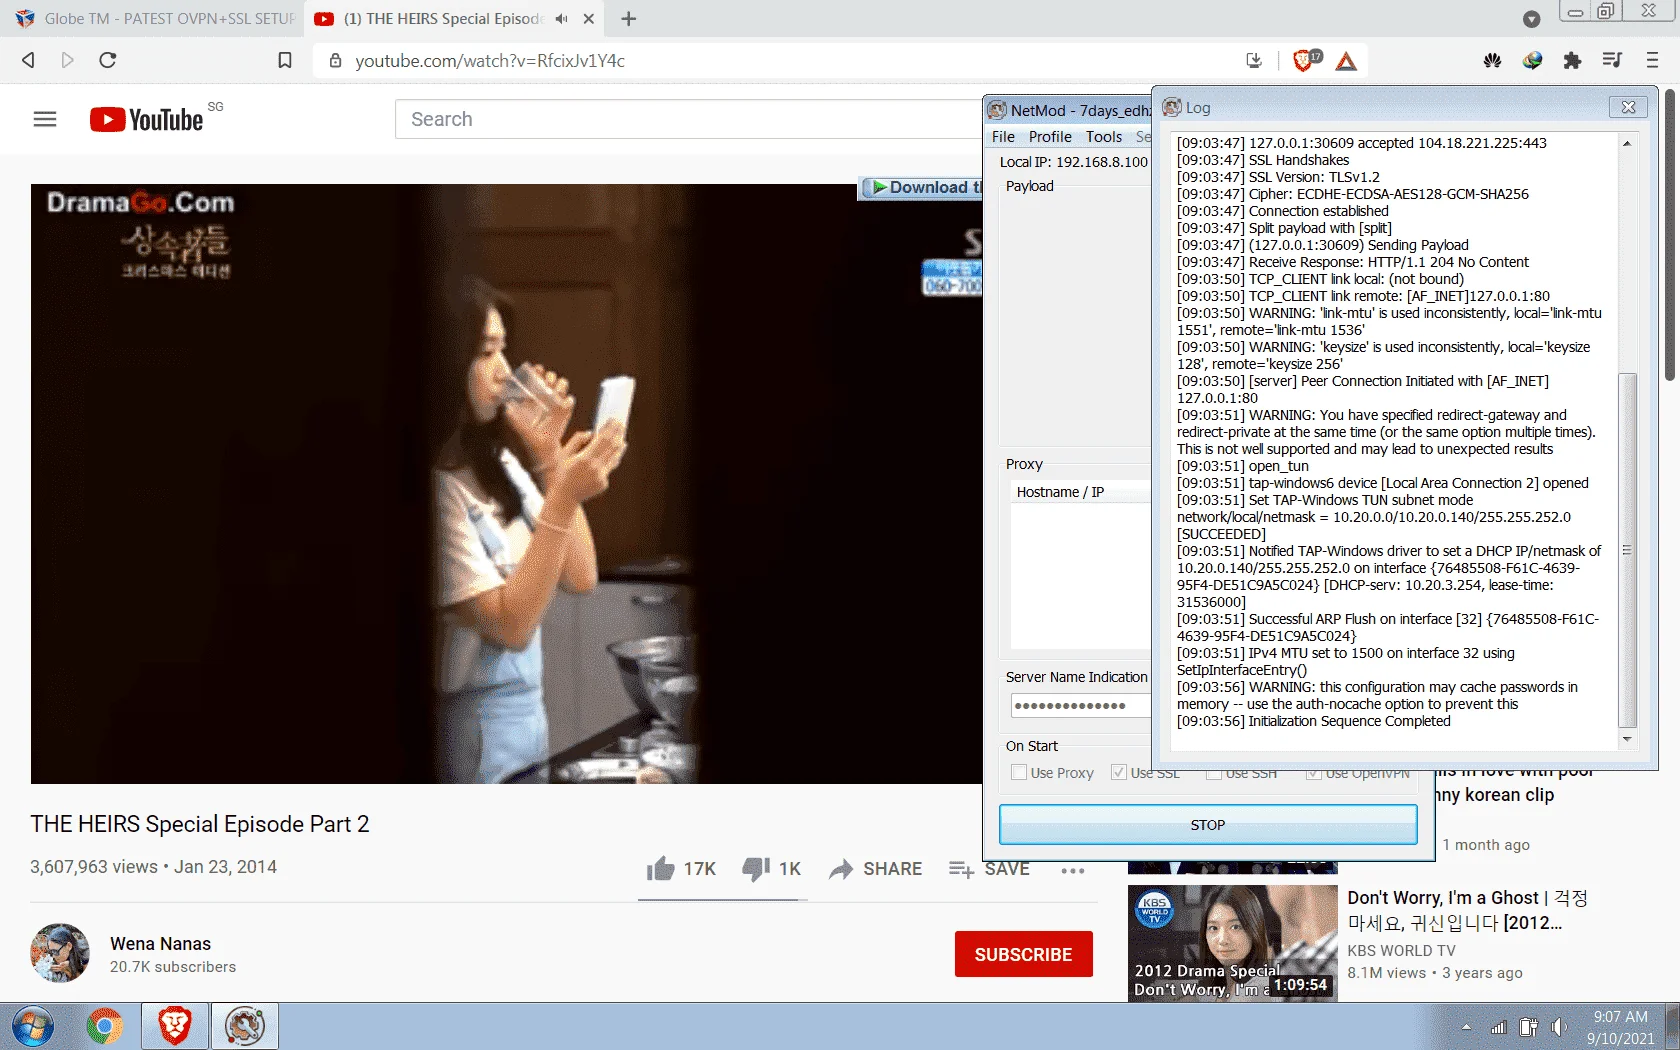Like the video with thumbs up 17K

[x=681, y=869]
